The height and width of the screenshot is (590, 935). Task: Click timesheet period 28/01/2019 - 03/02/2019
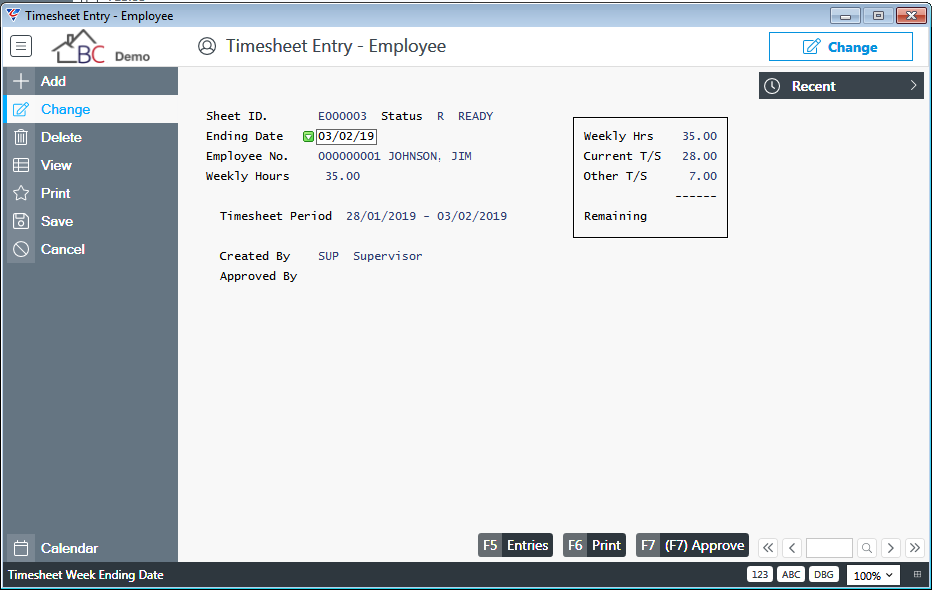click(x=426, y=216)
